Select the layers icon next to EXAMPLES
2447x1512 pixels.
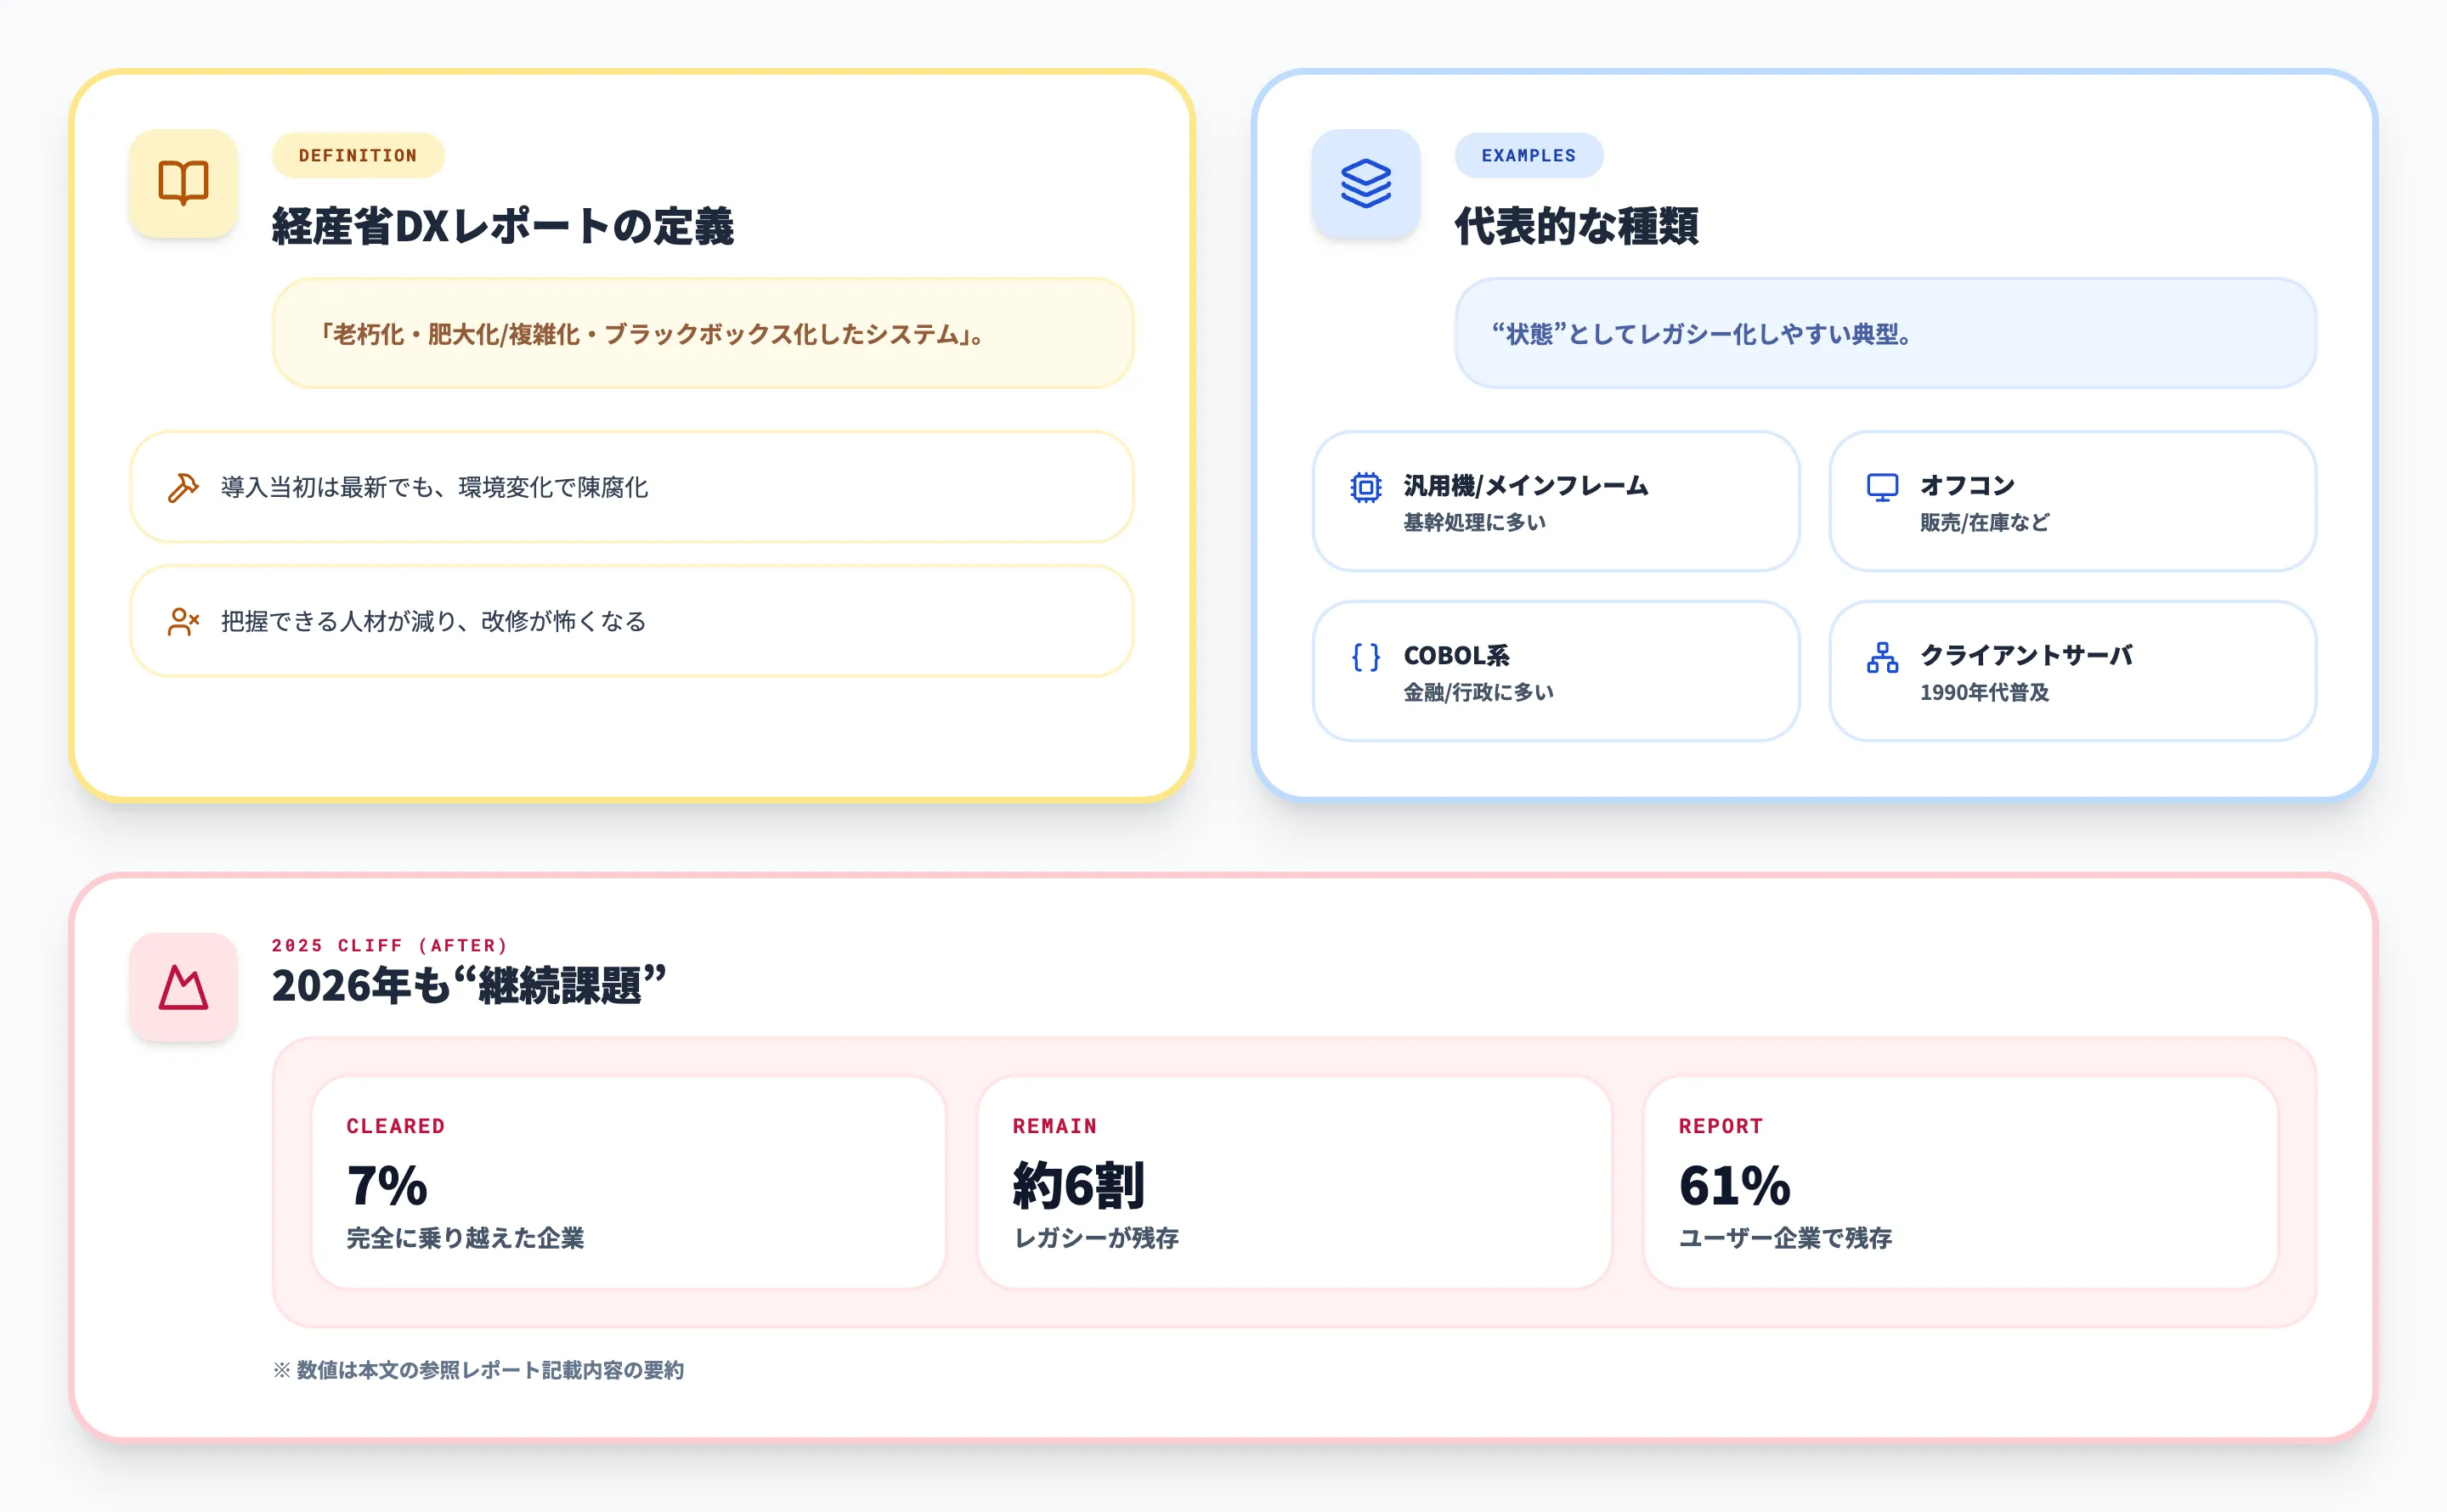[1365, 183]
